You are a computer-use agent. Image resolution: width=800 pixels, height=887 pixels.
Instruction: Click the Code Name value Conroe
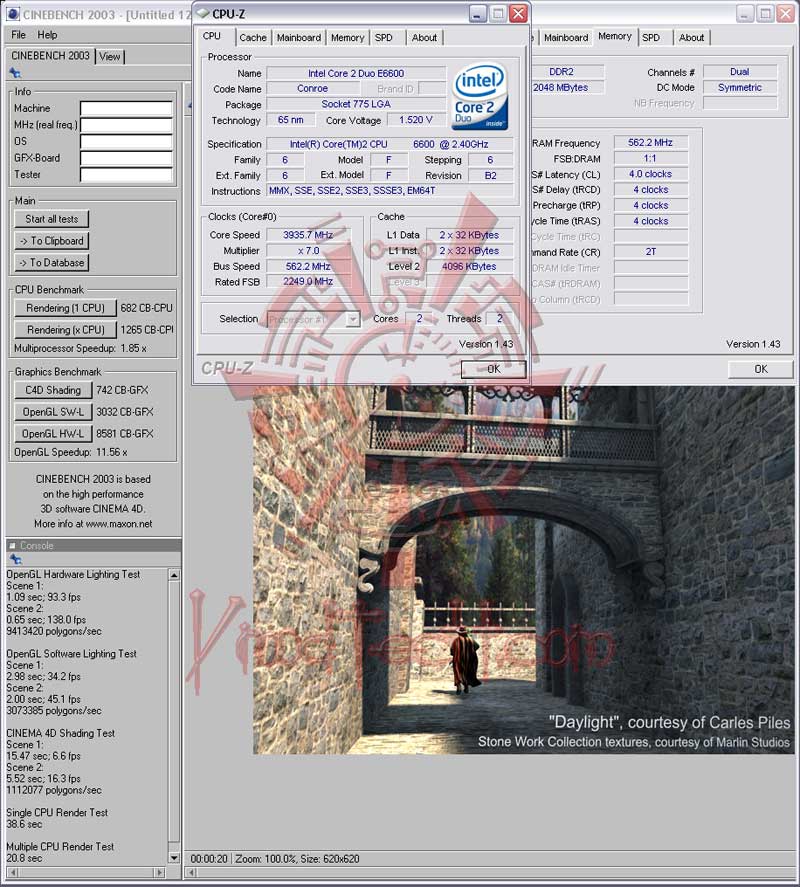tap(312, 89)
